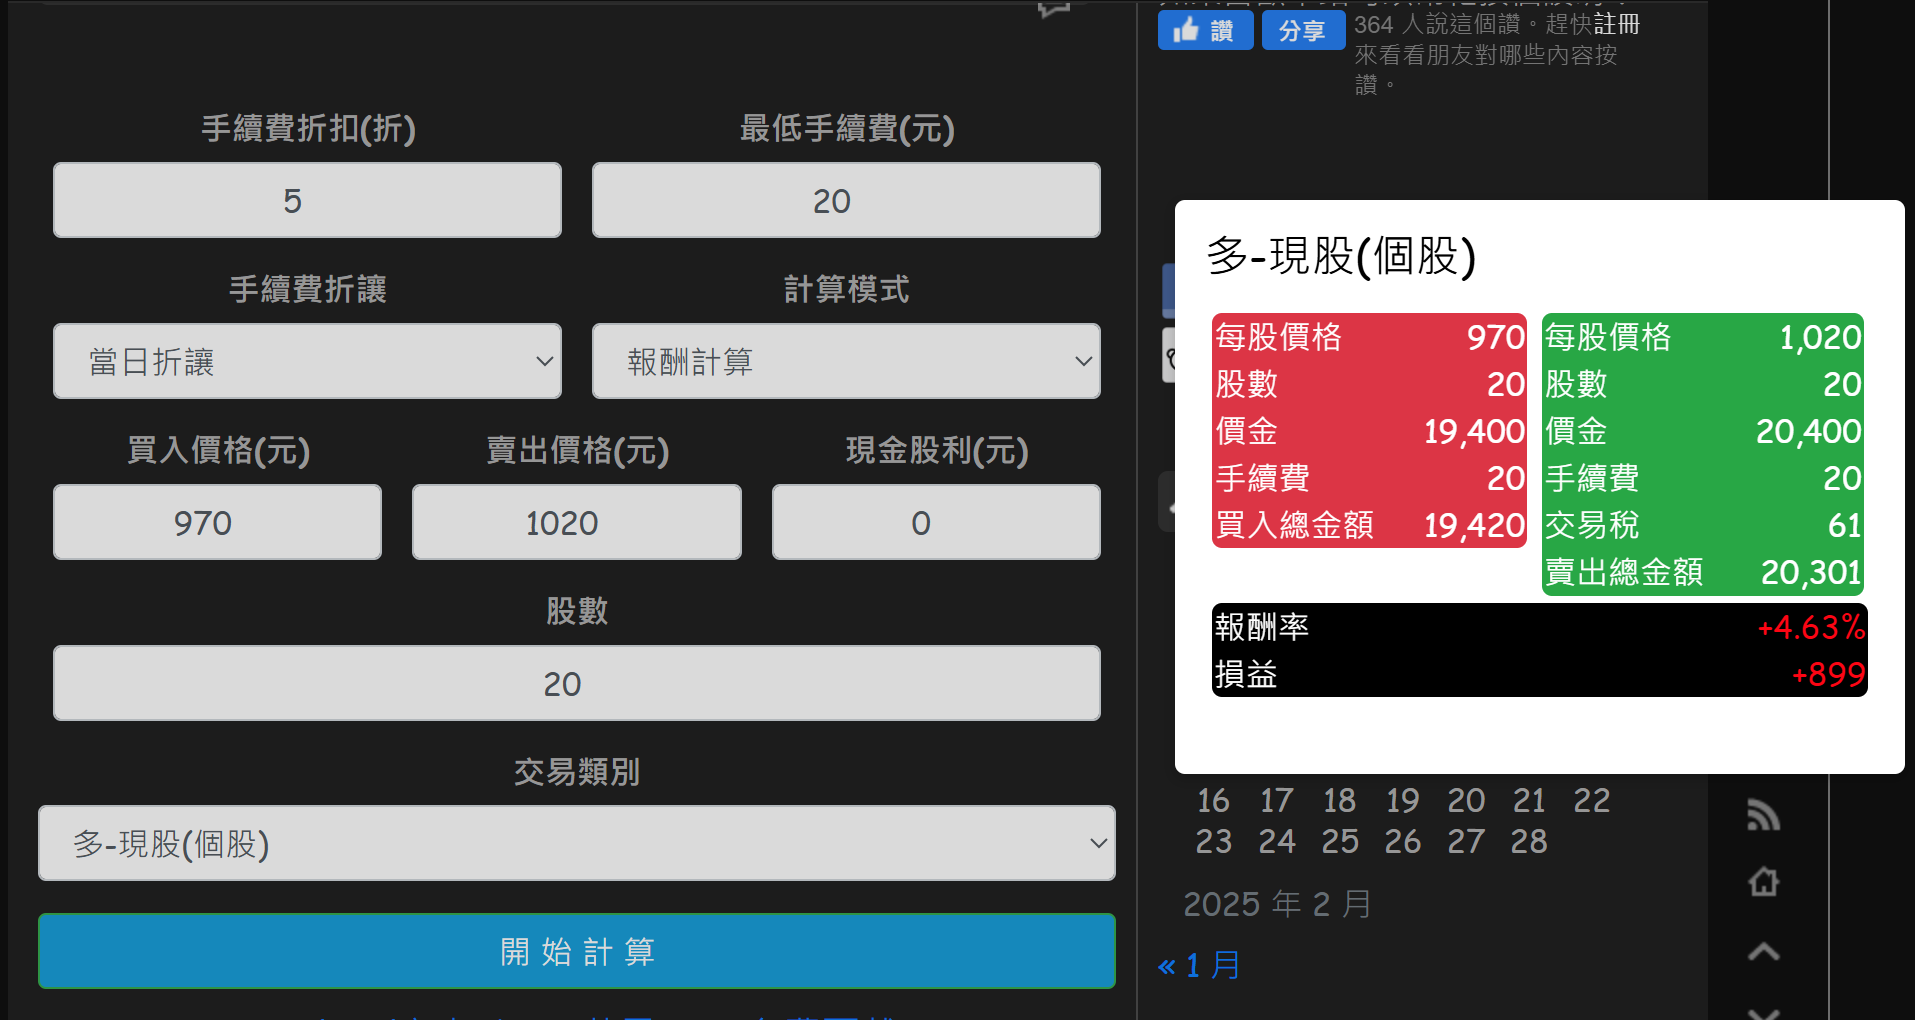Click the 現金股利 field showing 0
This screenshot has width=1915, height=1020.
[935, 522]
